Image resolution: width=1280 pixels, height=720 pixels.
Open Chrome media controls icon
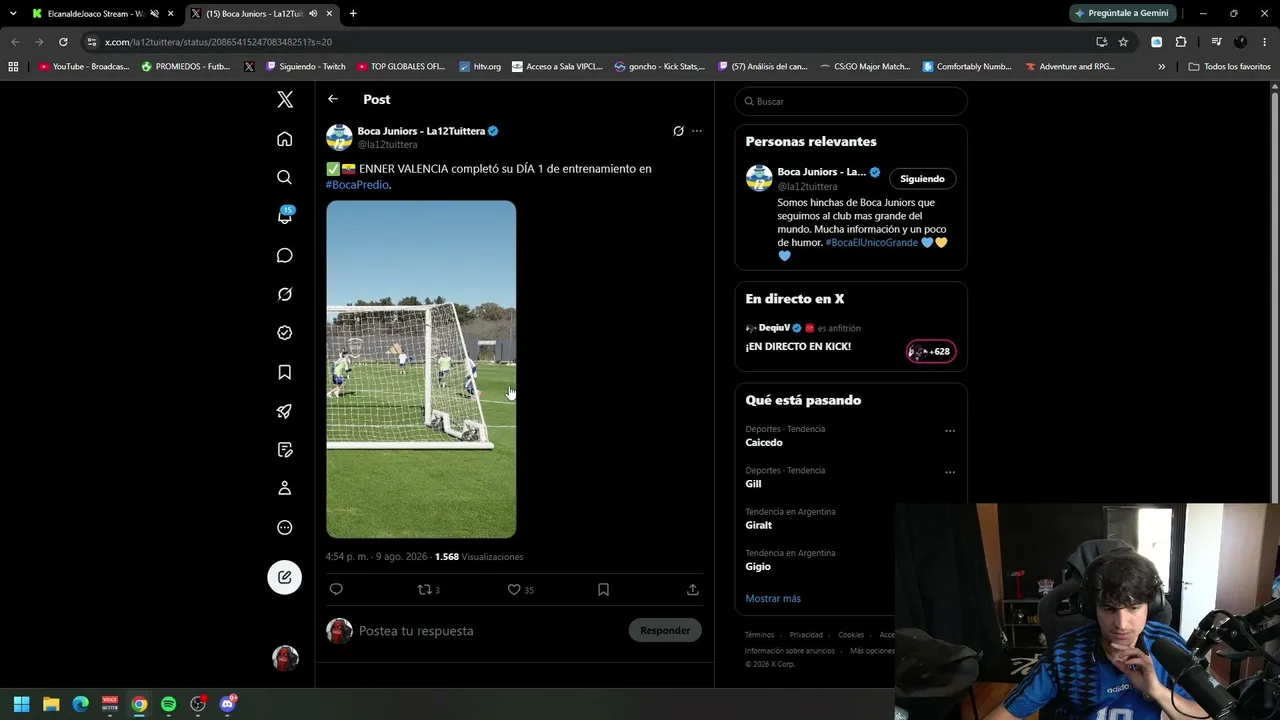click(x=1216, y=42)
